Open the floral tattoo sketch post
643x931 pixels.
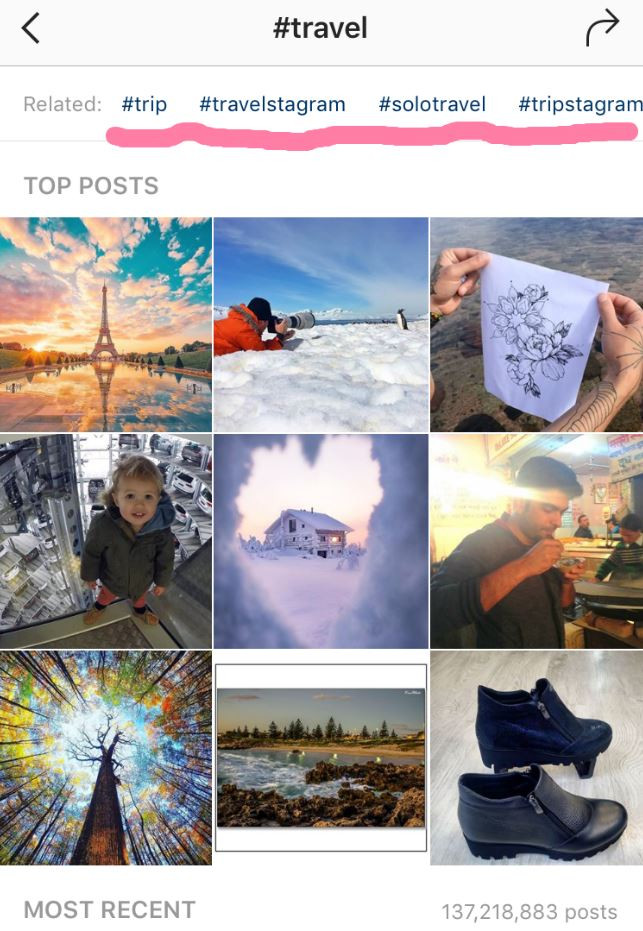(x=537, y=324)
